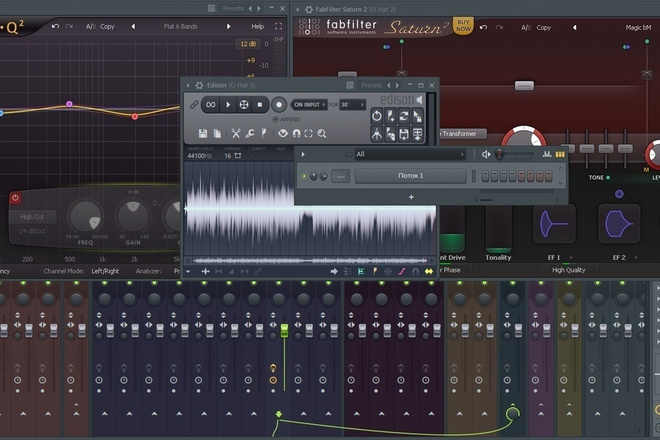The height and width of the screenshot is (440, 660).
Task: Open the mixer target selector for Поток 1
Action: (x=341, y=176)
